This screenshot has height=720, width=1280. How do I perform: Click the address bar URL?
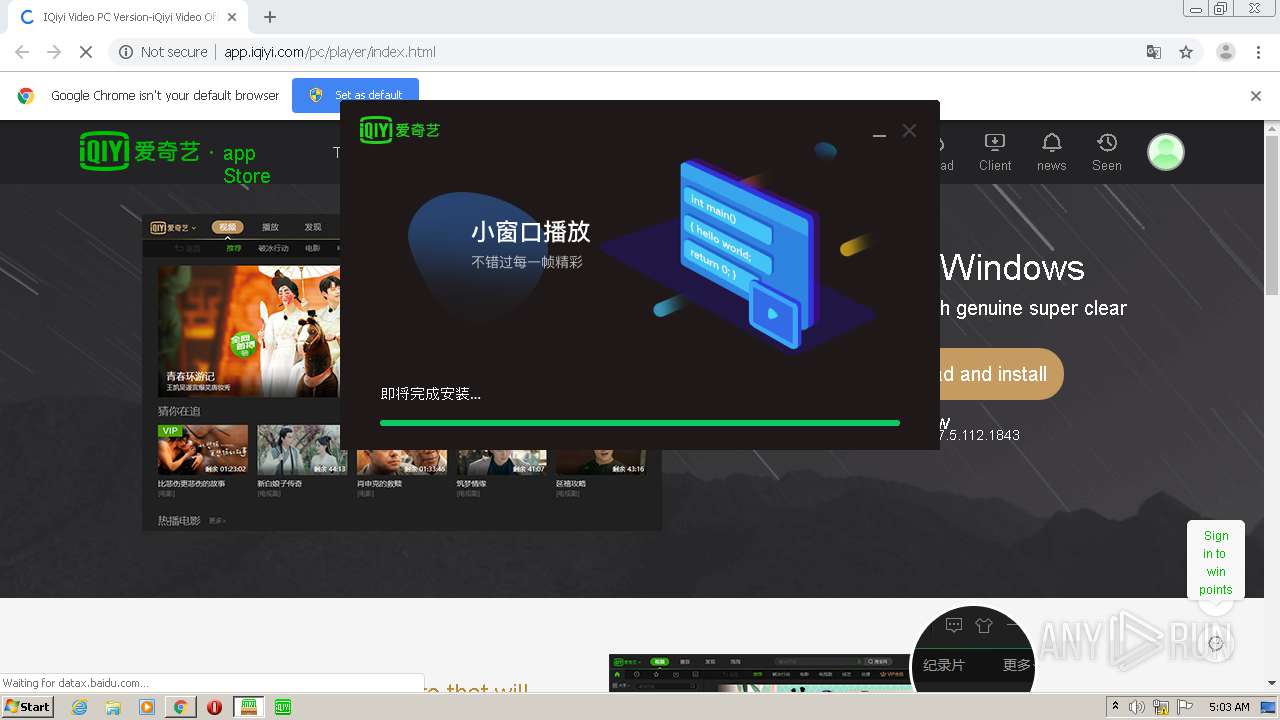pyautogui.click(x=330, y=52)
